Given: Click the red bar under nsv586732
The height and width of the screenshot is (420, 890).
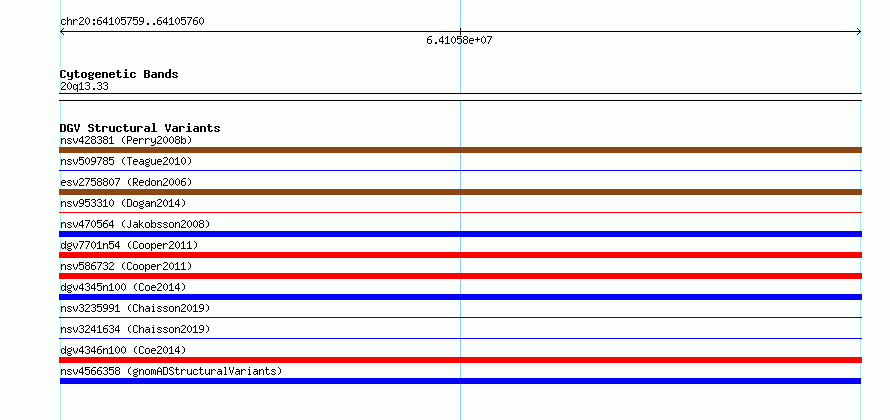Looking at the screenshot, I should (x=460, y=276).
